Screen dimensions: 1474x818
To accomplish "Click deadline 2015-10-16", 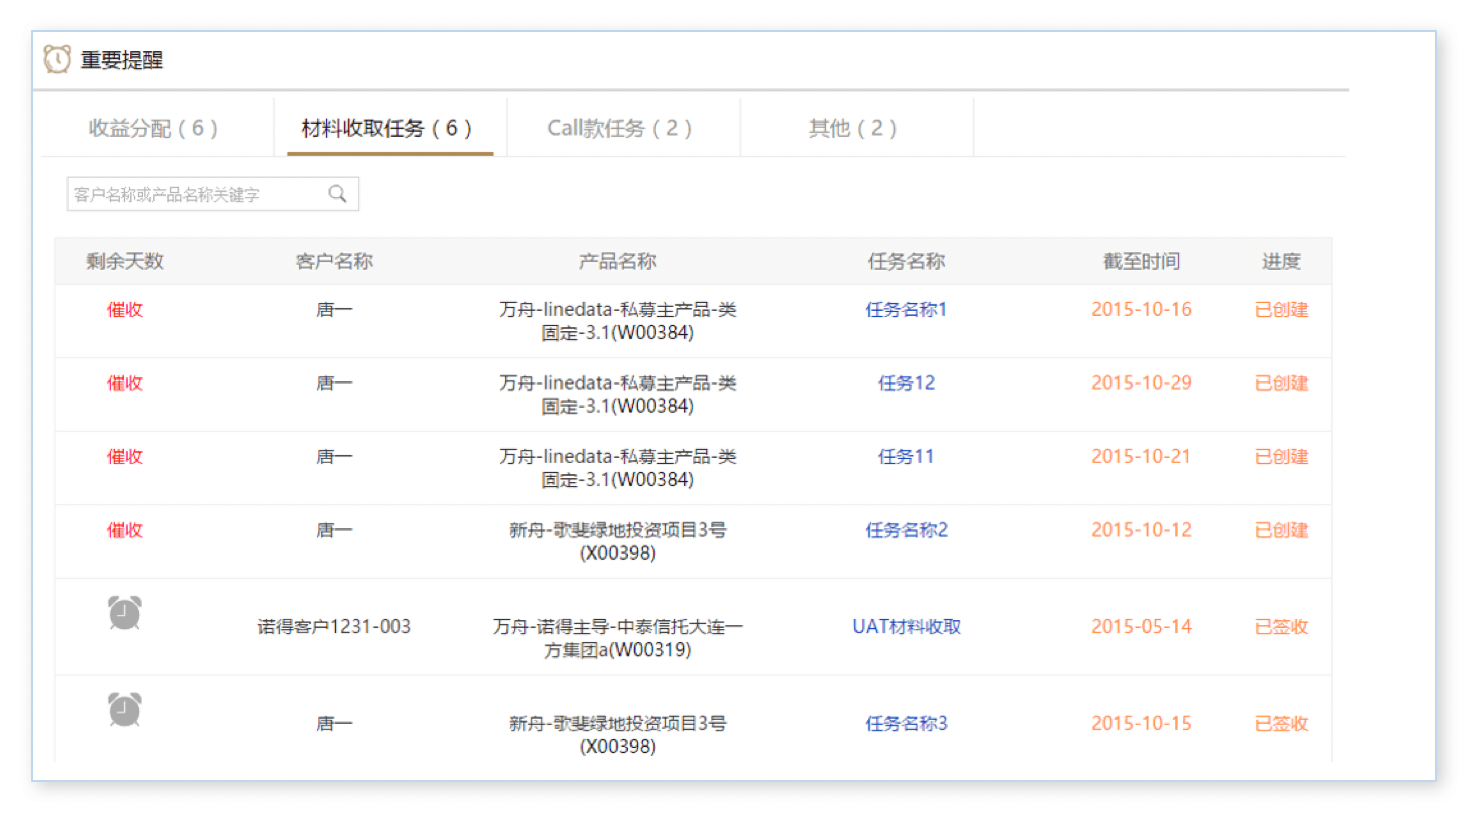I will coord(1141,310).
